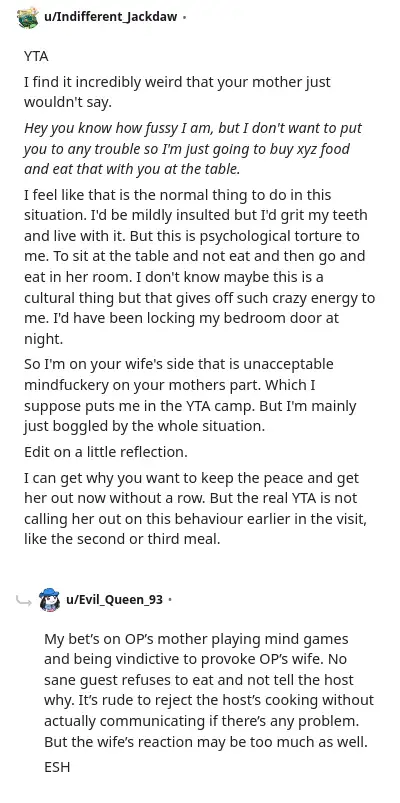Viewport: 400px width, 803px height.
Task: Open the u/Indifferent_Jackdaw avatar image
Action: (28, 17)
